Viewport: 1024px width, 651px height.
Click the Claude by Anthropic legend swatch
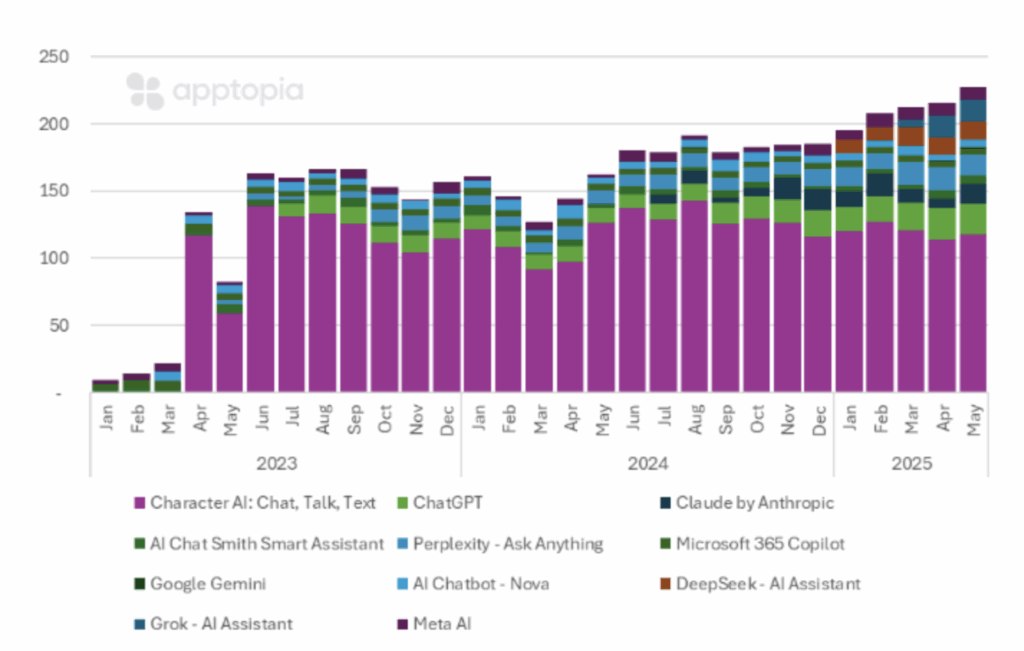pos(665,503)
